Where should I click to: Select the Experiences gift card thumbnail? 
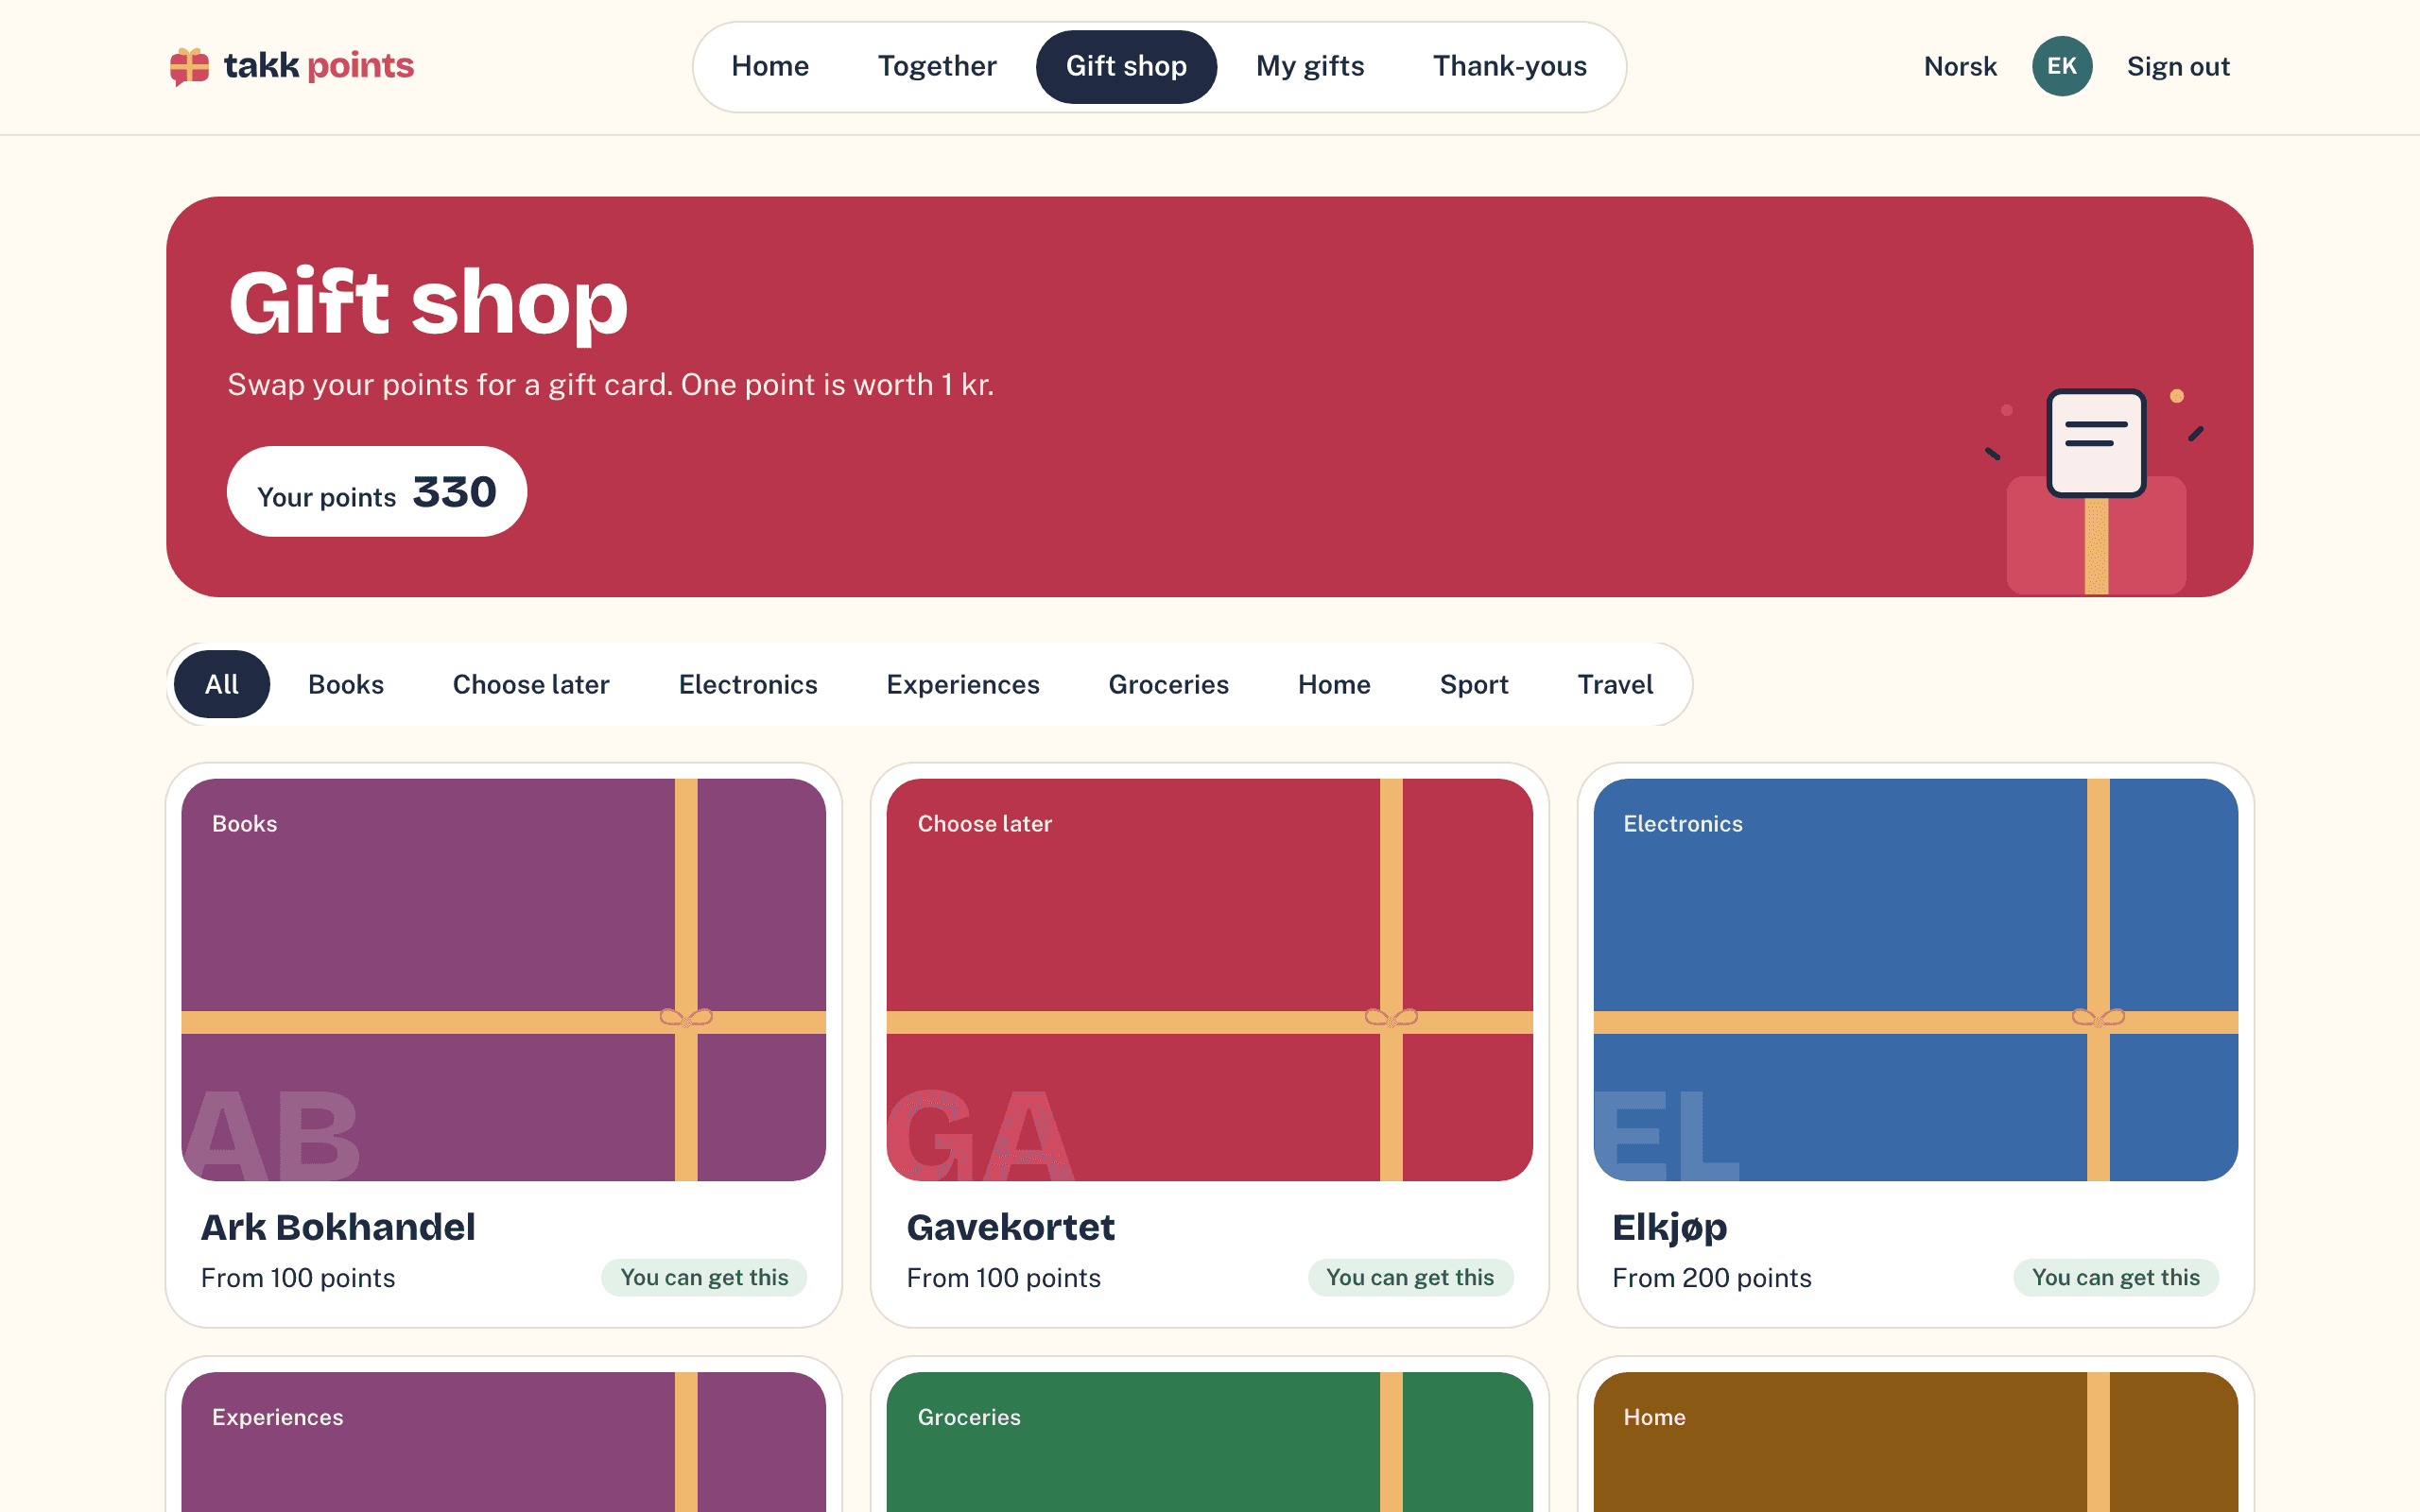pyautogui.click(x=503, y=1441)
